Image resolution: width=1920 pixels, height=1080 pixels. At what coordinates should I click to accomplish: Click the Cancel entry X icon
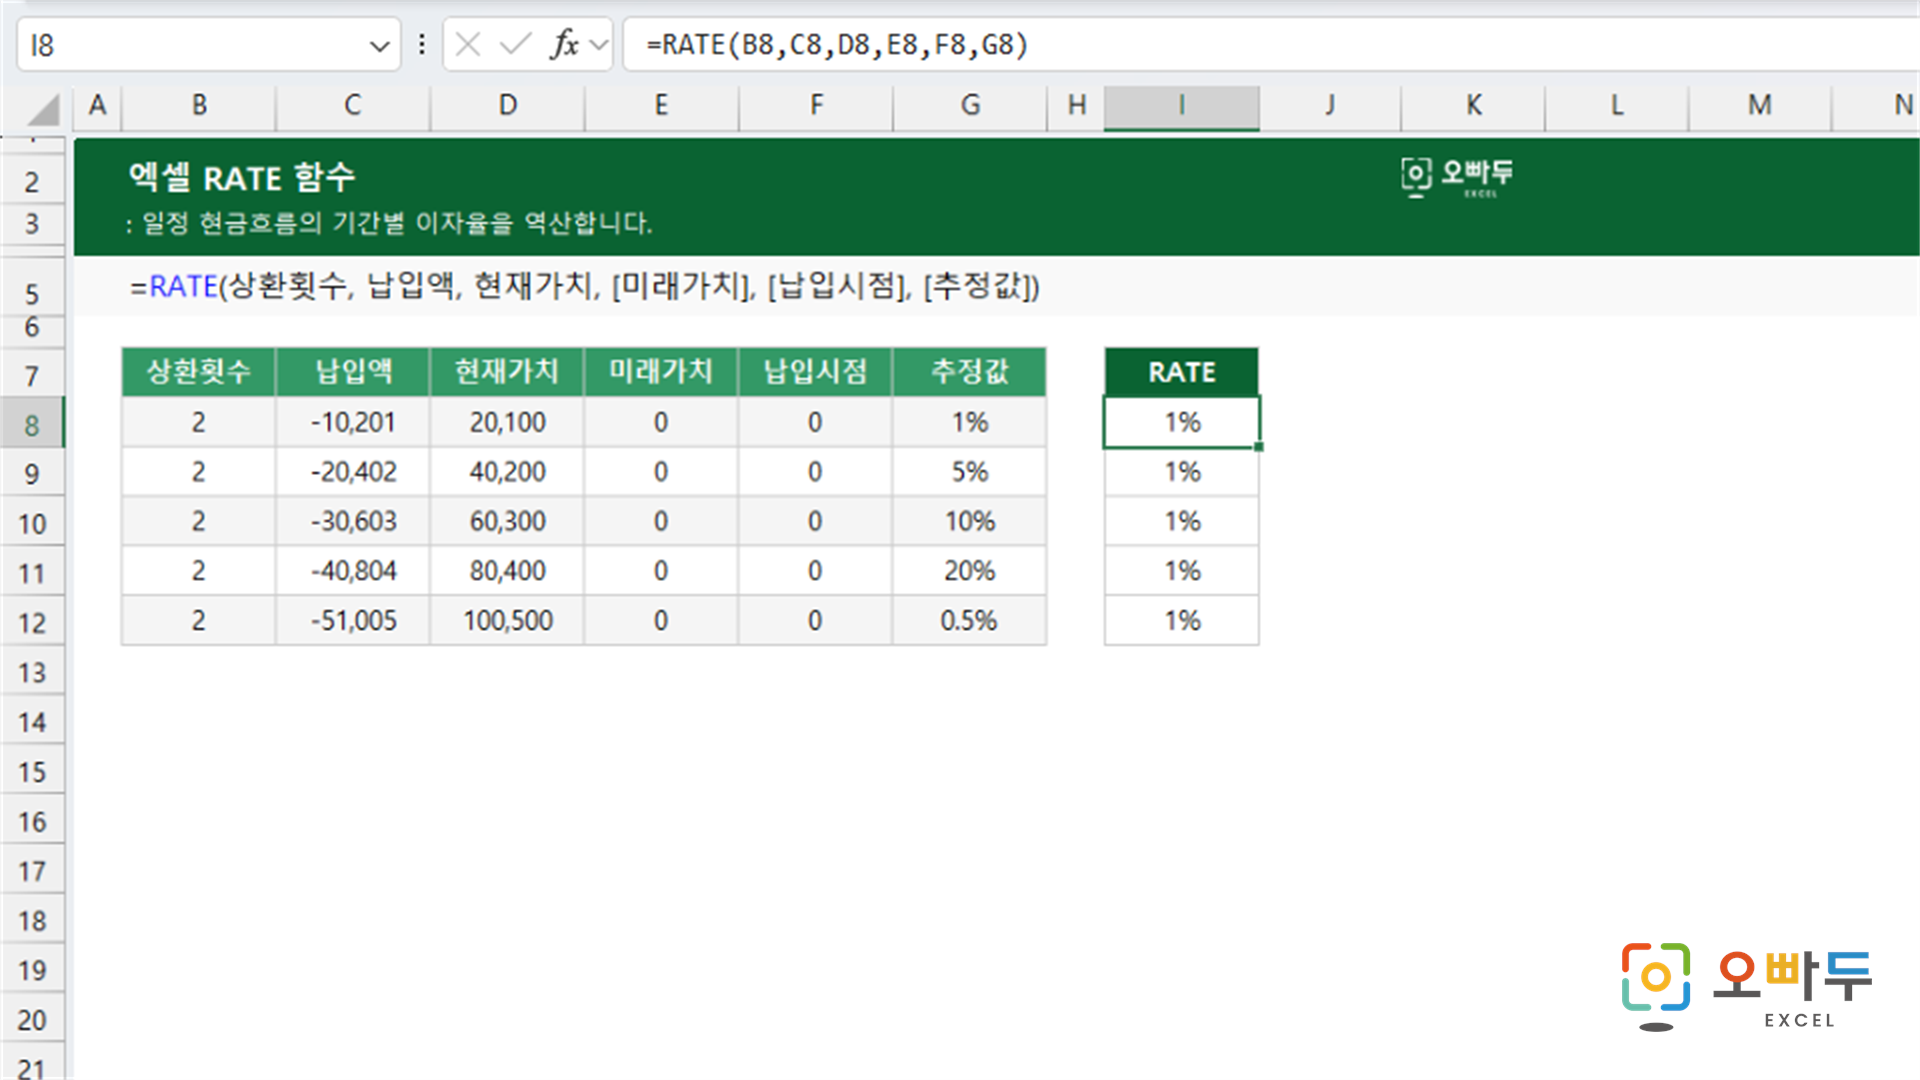pyautogui.click(x=468, y=44)
